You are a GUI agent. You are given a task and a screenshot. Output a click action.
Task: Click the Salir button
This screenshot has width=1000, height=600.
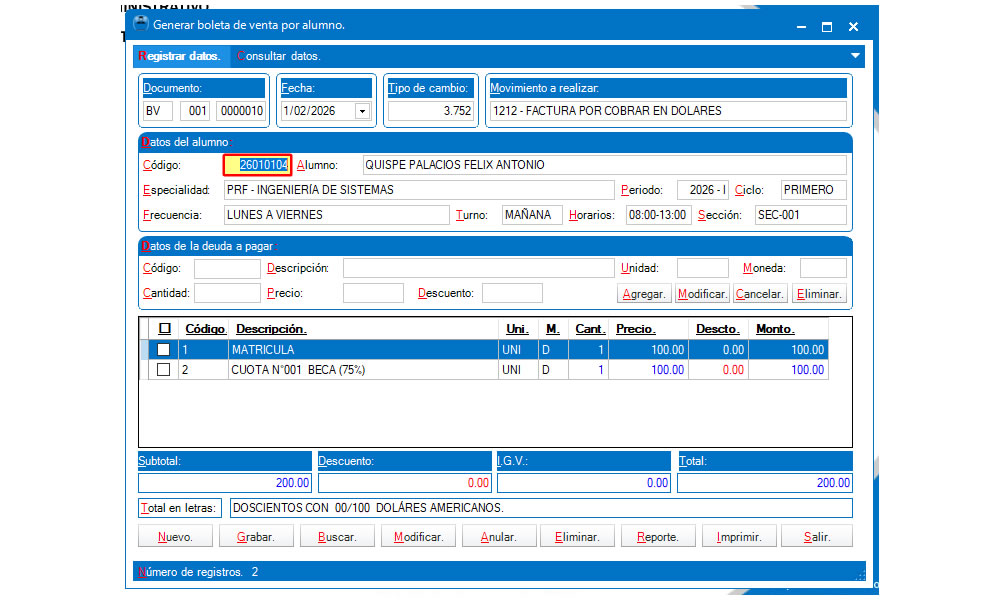click(x=817, y=536)
